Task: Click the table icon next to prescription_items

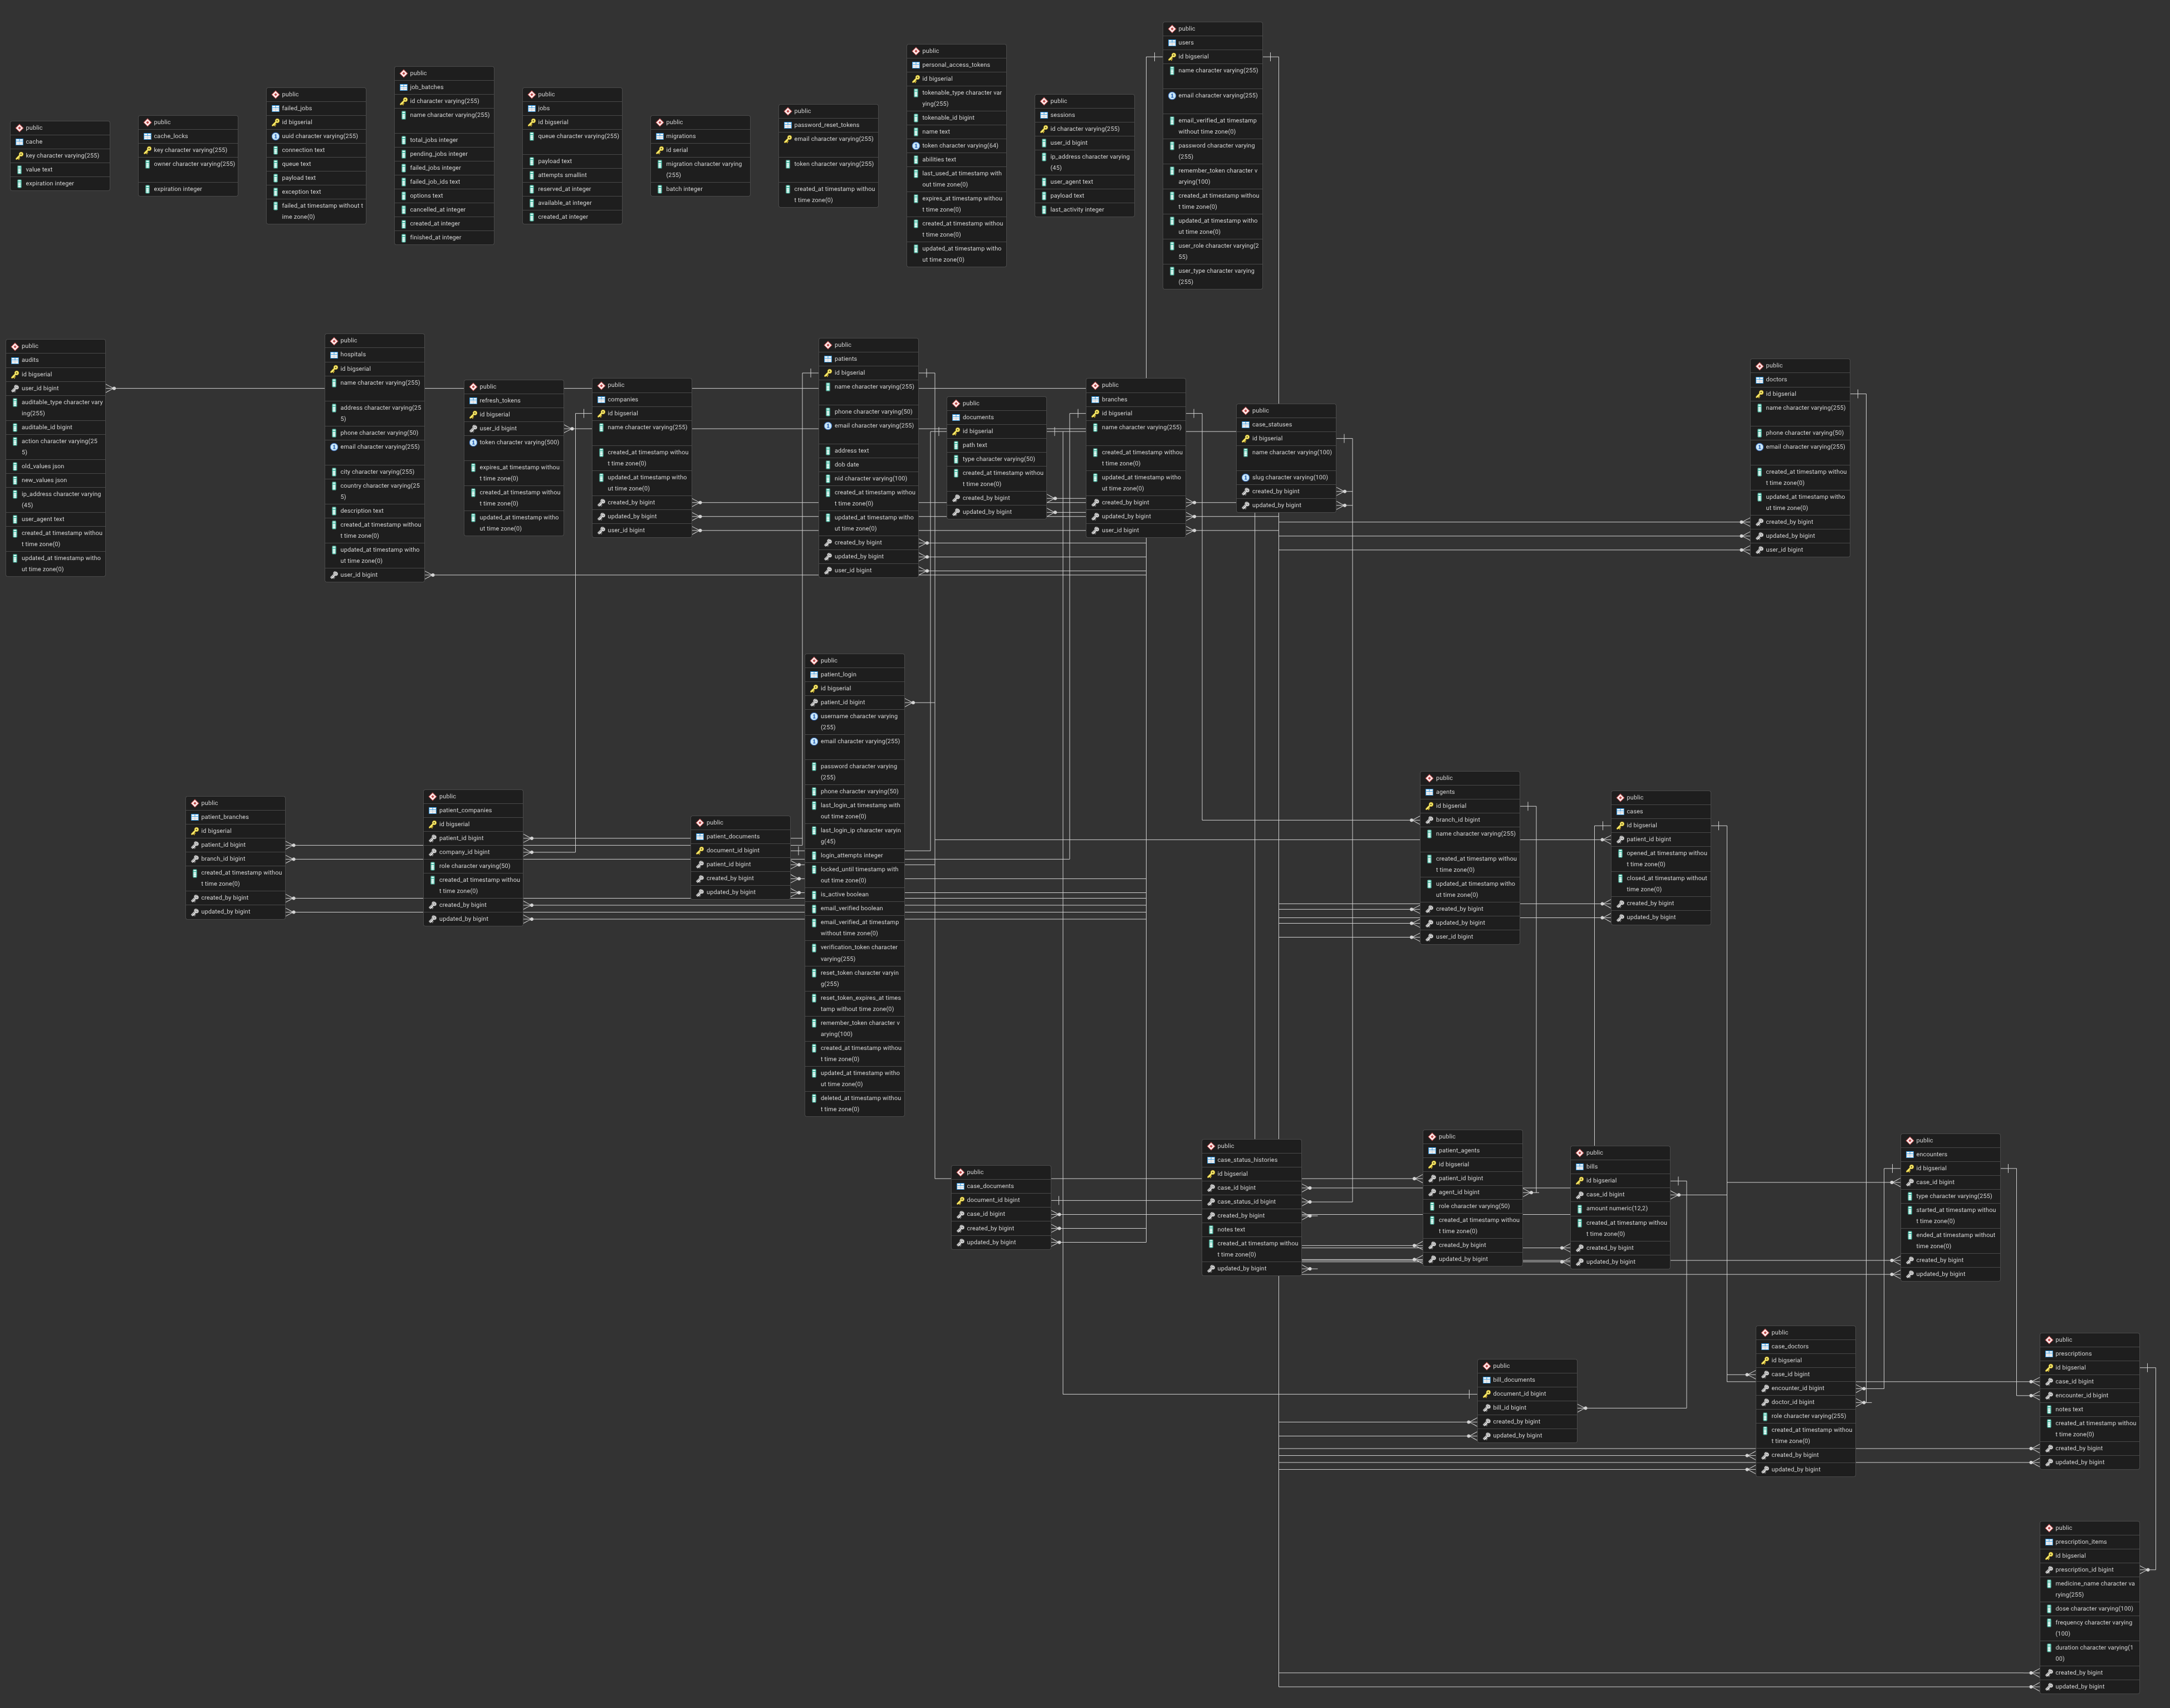Action: pyautogui.click(x=2049, y=1542)
